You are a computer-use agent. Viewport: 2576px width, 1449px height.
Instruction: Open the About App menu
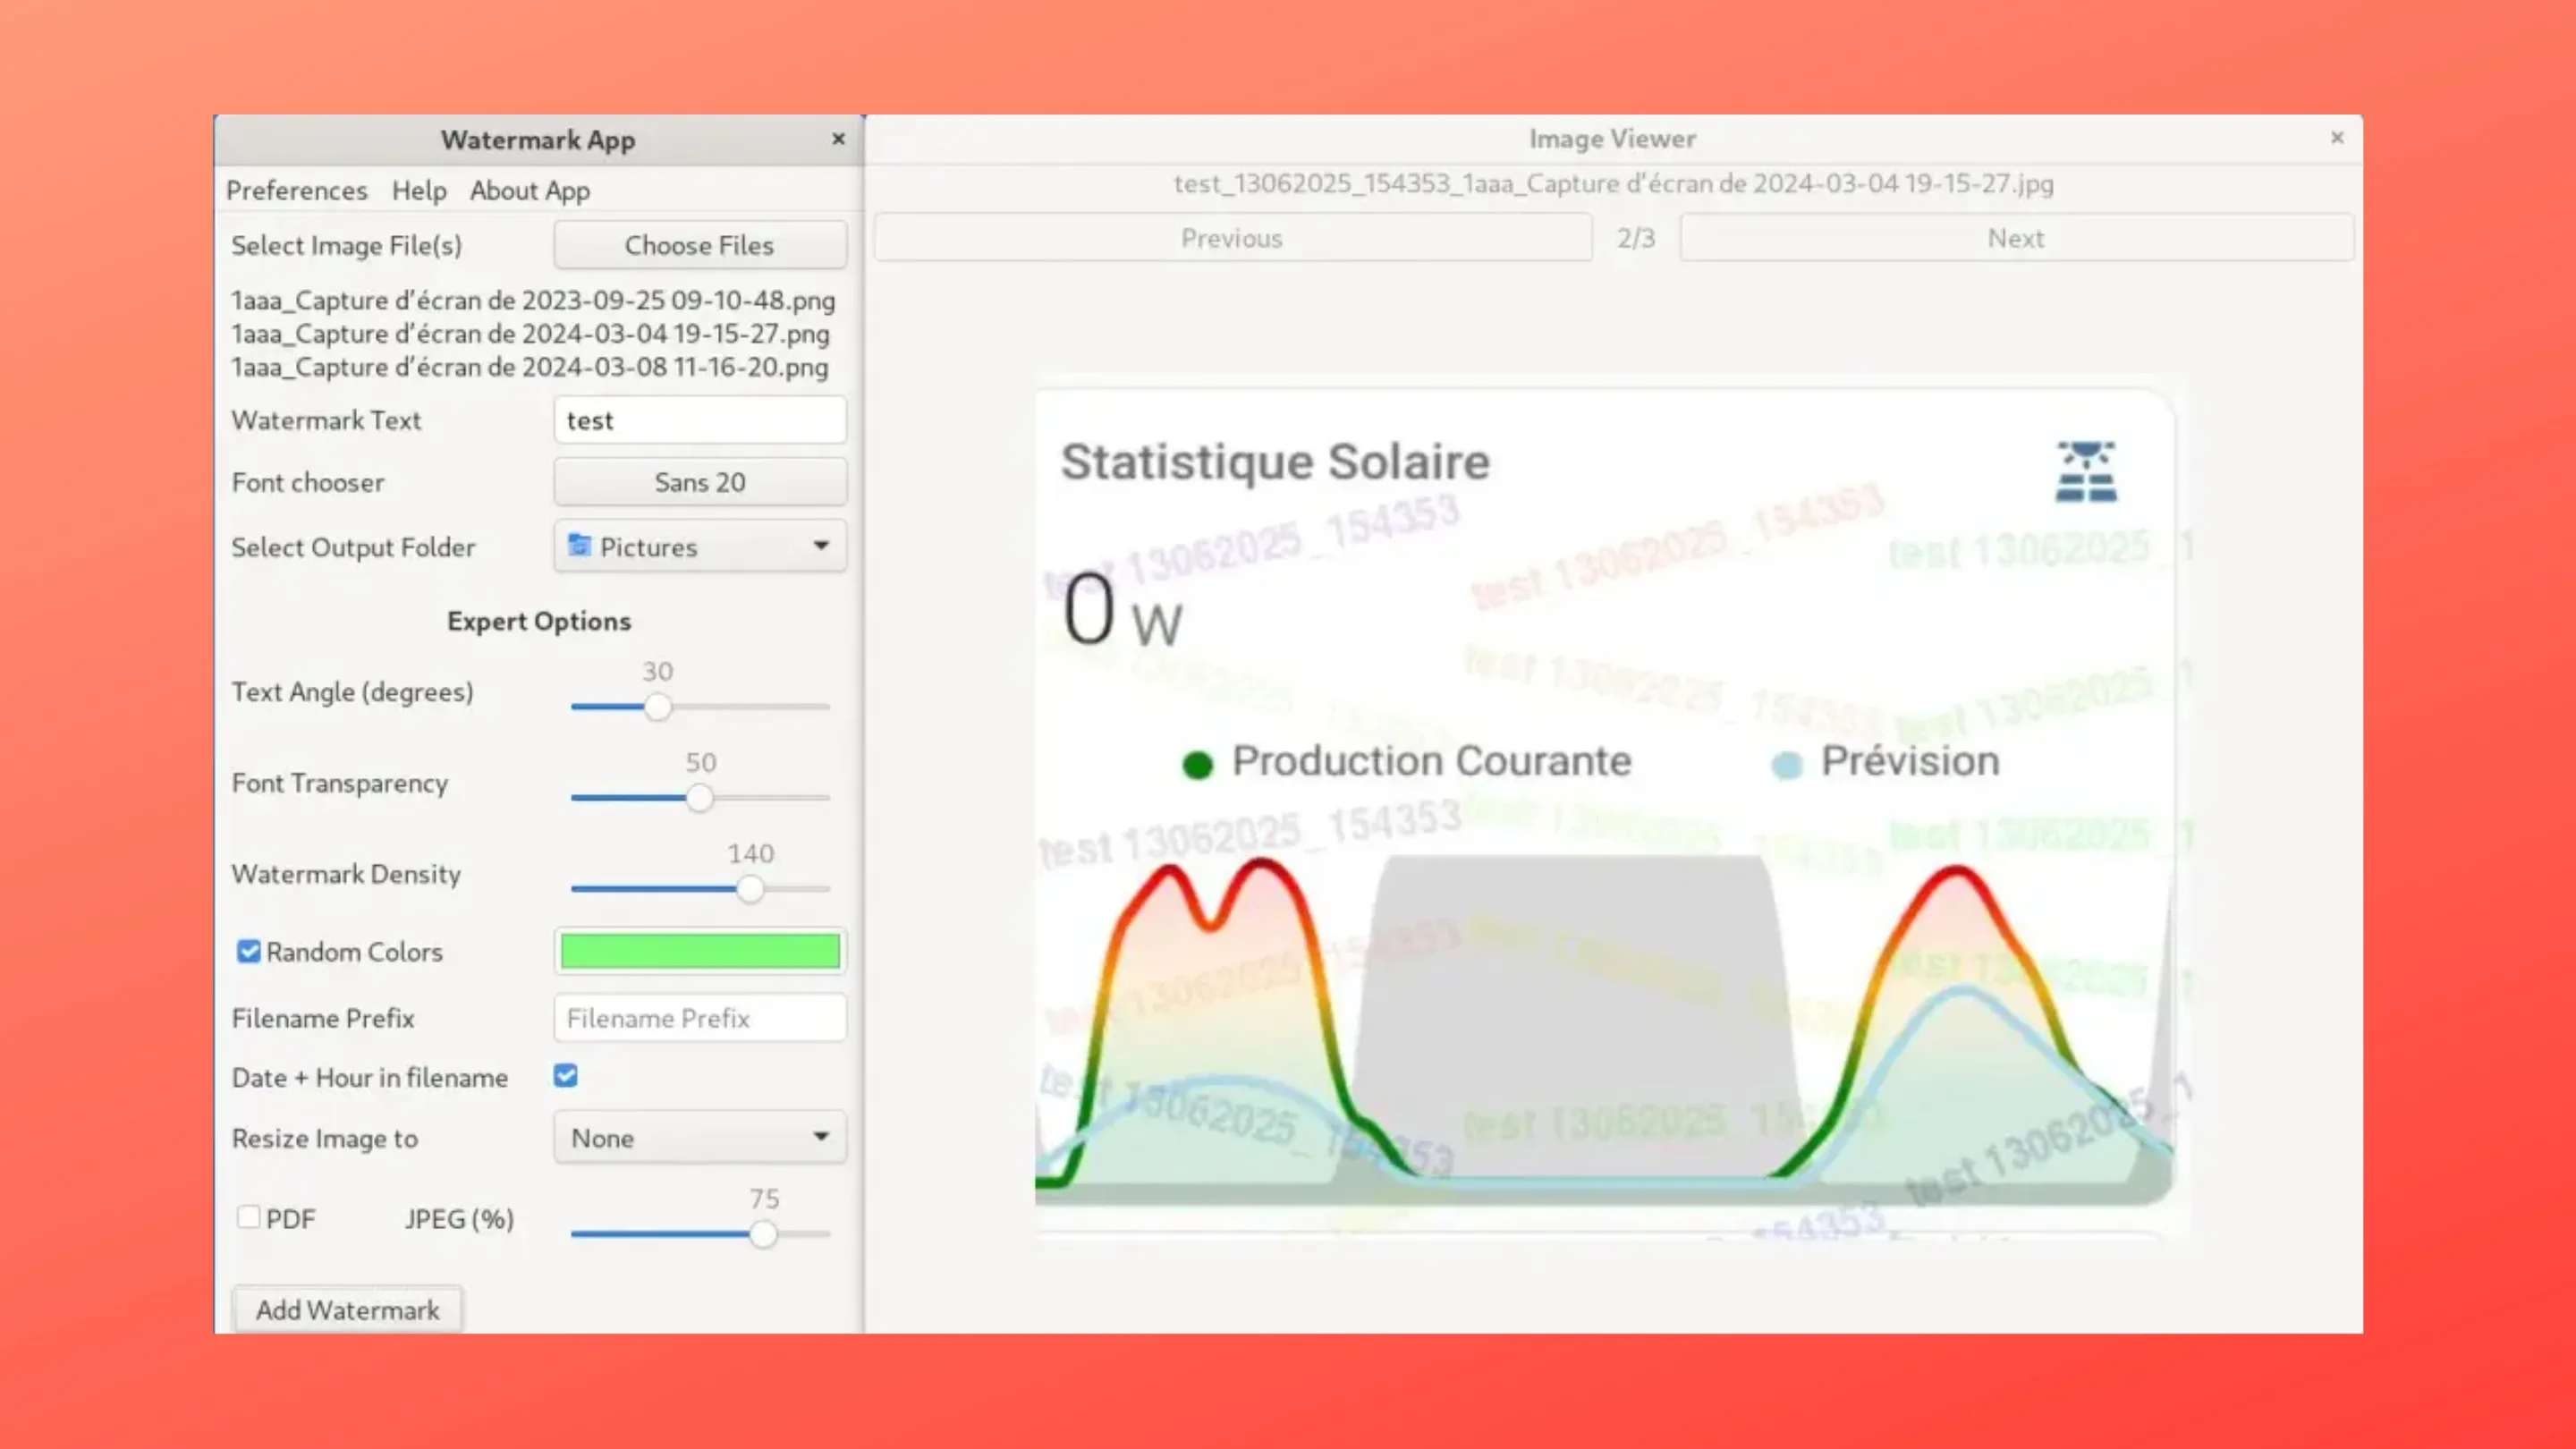[530, 190]
